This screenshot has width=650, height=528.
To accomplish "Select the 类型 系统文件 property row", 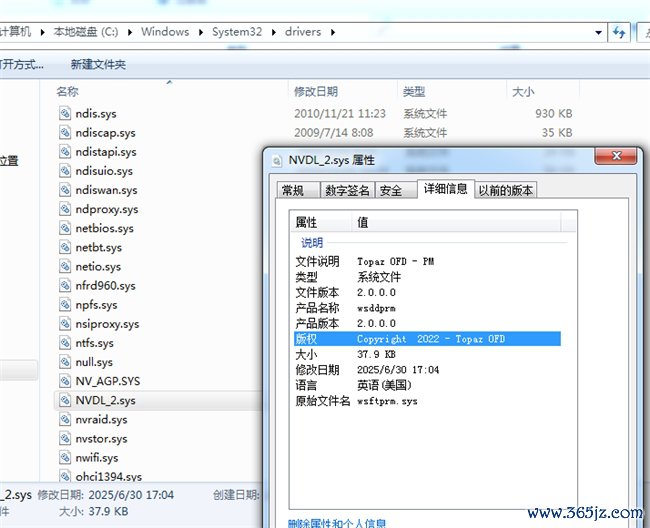I will [427, 277].
